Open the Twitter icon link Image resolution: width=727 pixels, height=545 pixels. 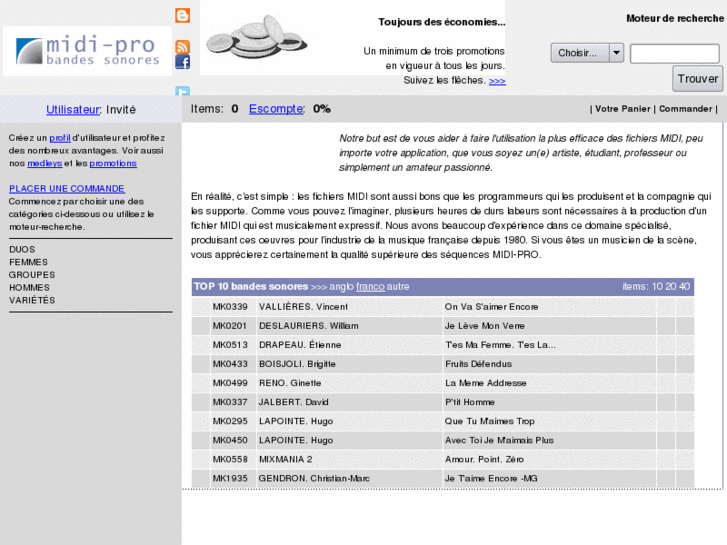click(182, 91)
